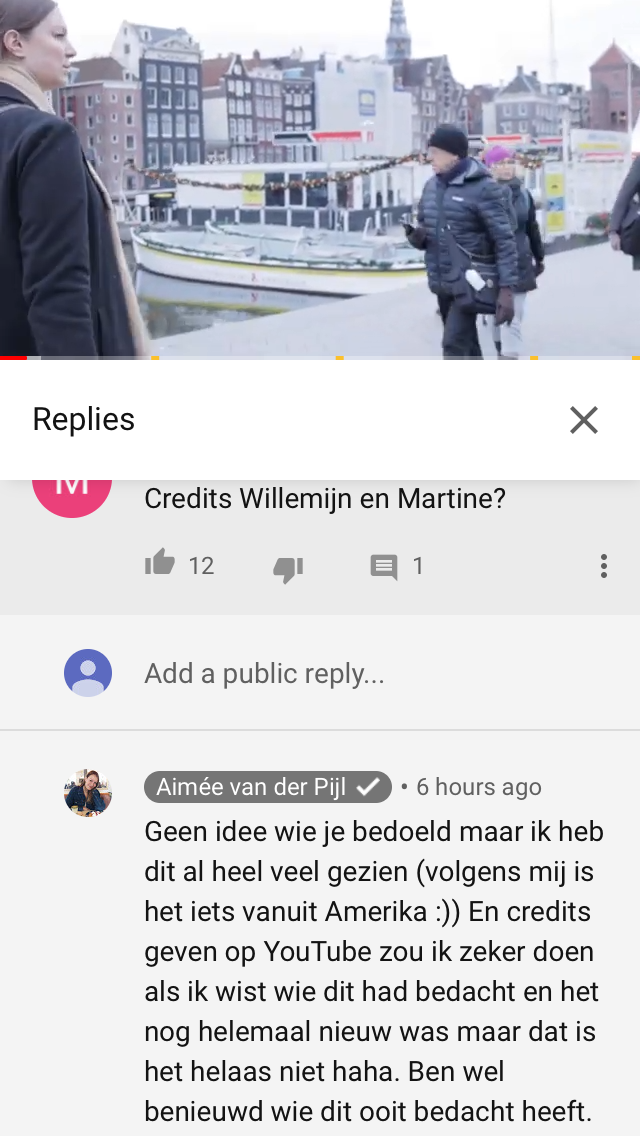Tap the video player to show controls
640x1136 pixels.
(x=320, y=178)
